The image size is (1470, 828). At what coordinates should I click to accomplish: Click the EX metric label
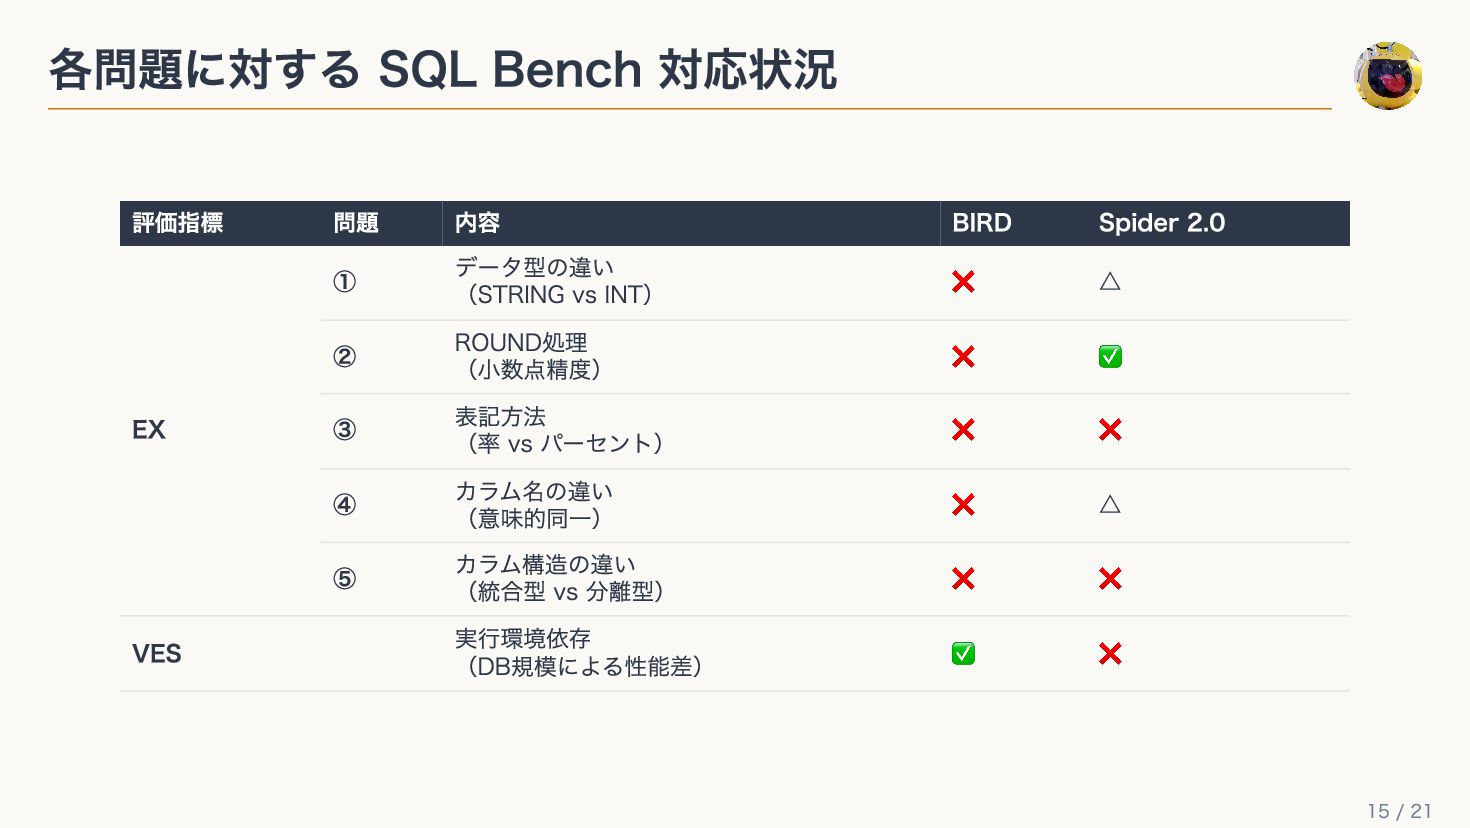coord(149,430)
